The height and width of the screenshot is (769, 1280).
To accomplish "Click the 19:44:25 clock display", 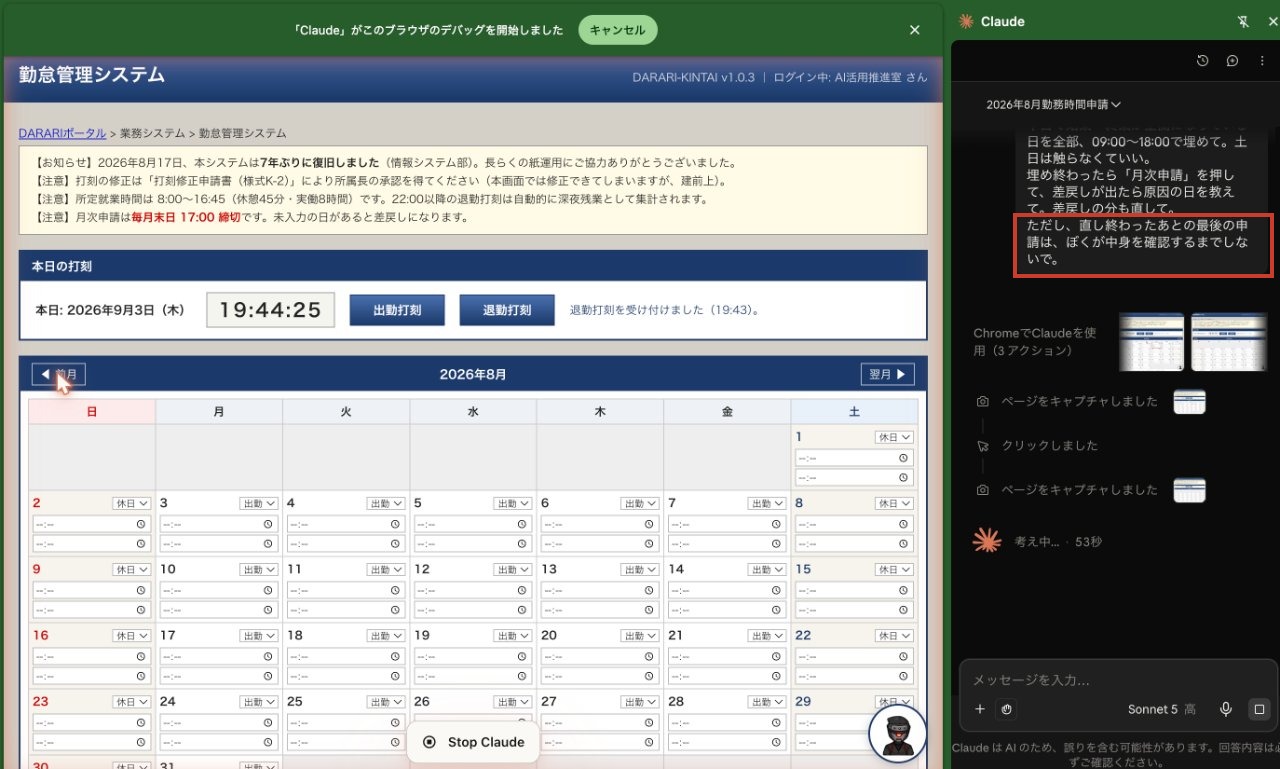I will point(270,310).
